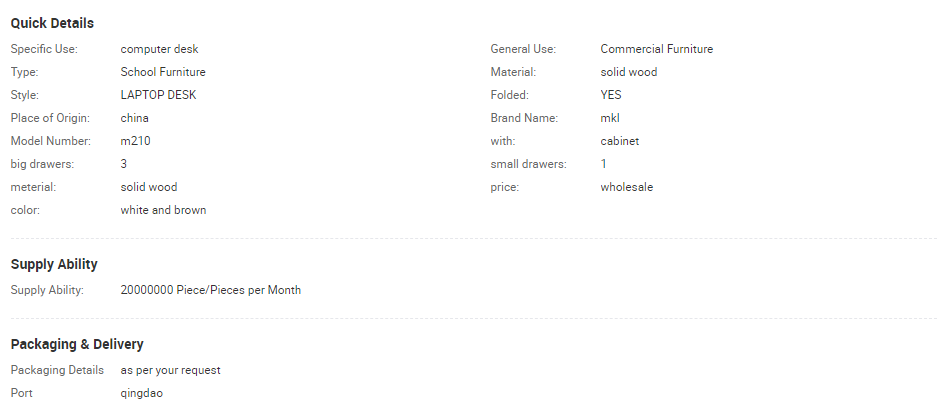Click the Packaging & Delivery heading

point(77,344)
